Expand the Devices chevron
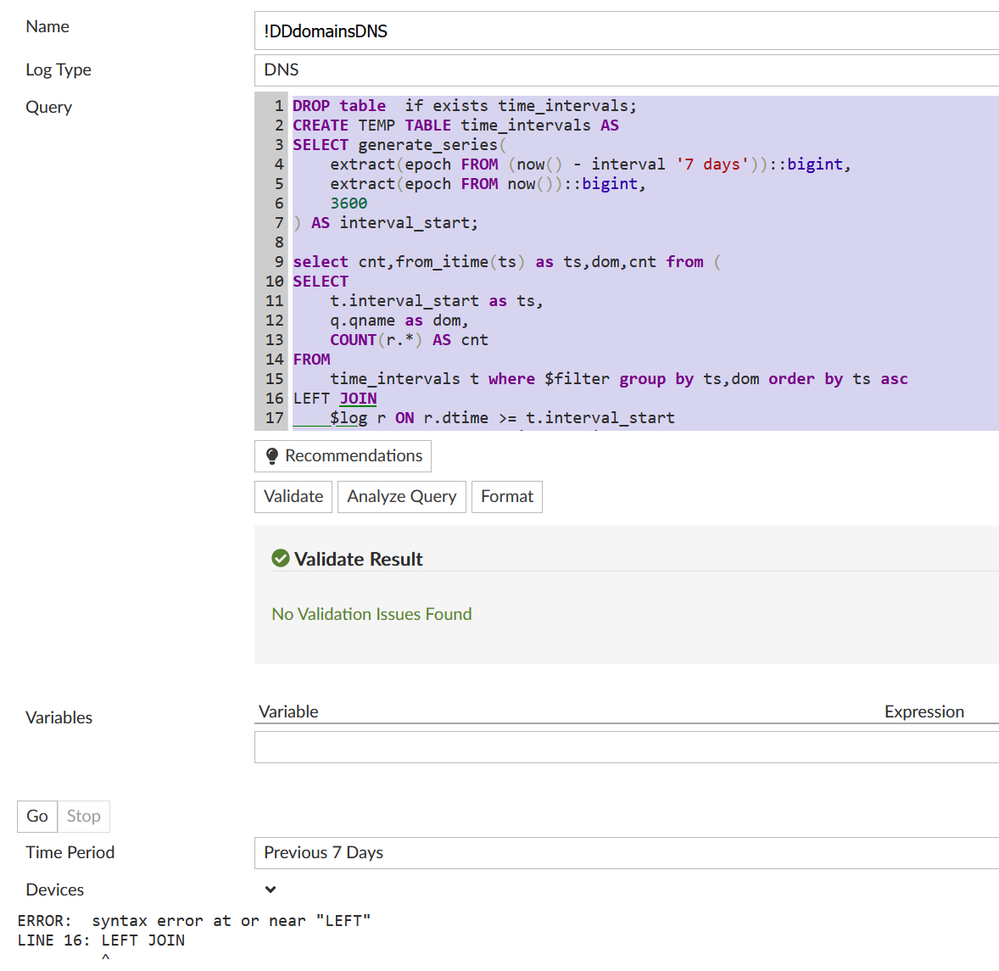The width and height of the screenshot is (999, 971). coord(270,889)
